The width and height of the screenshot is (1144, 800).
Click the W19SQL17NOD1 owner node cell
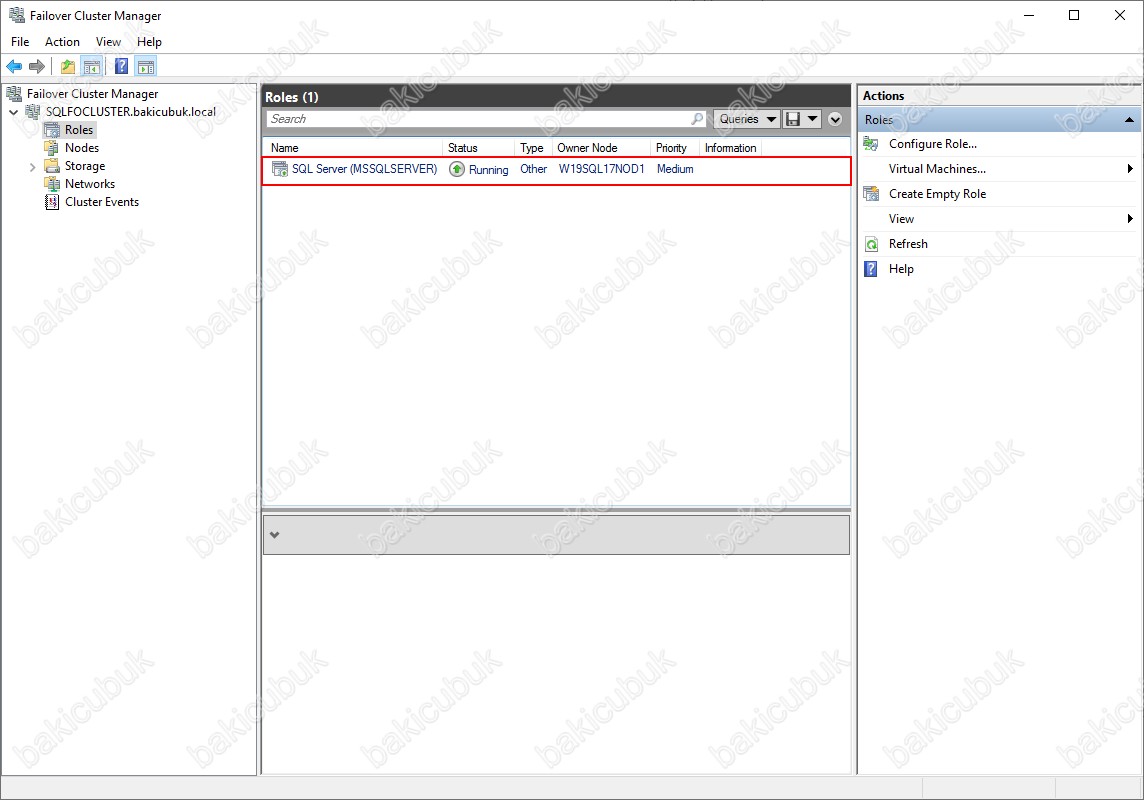click(601, 169)
